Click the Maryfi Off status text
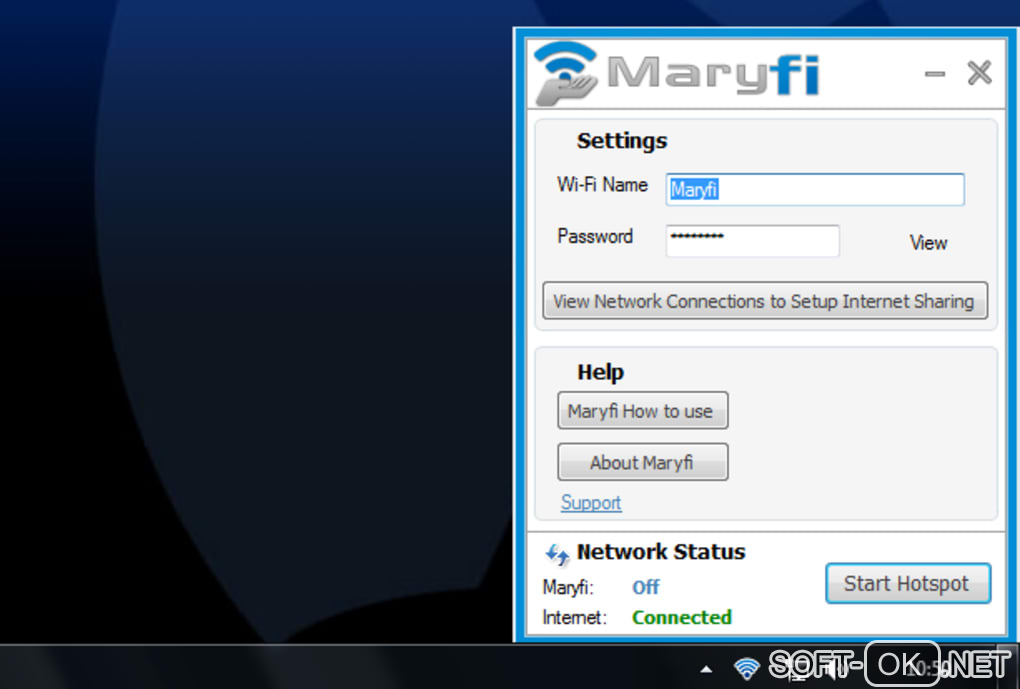This screenshot has width=1020, height=689. (645, 588)
